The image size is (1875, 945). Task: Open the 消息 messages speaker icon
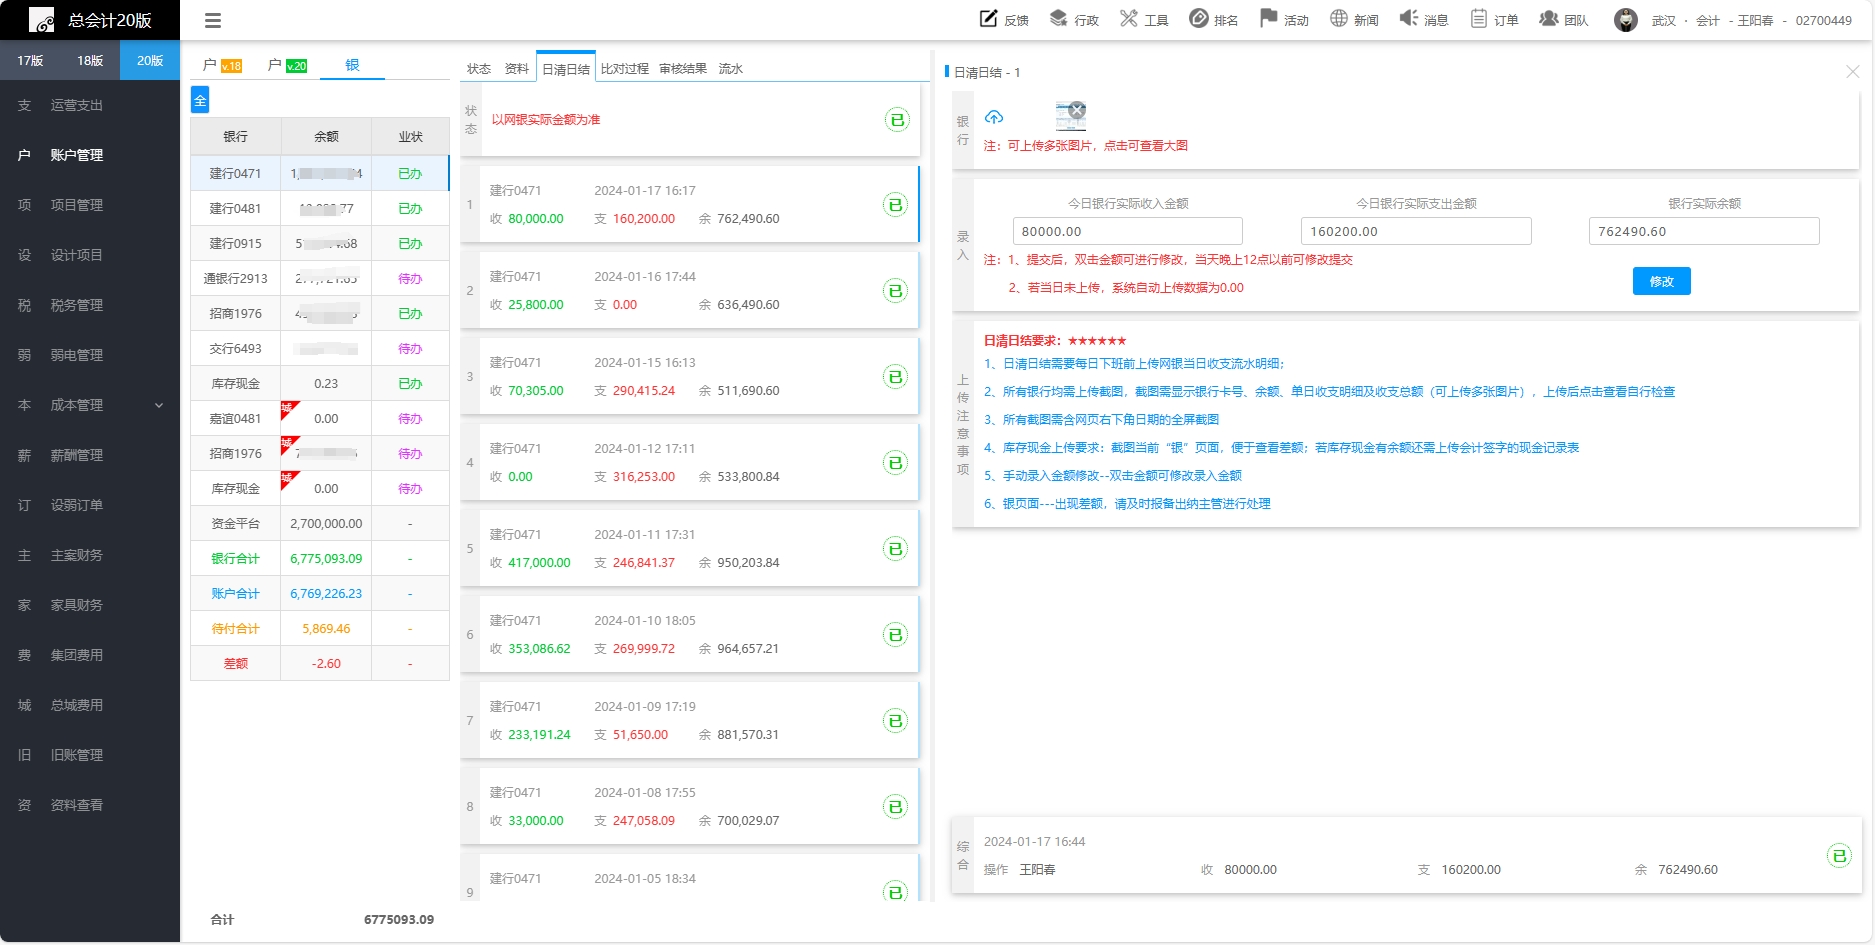pyautogui.click(x=1408, y=18)
